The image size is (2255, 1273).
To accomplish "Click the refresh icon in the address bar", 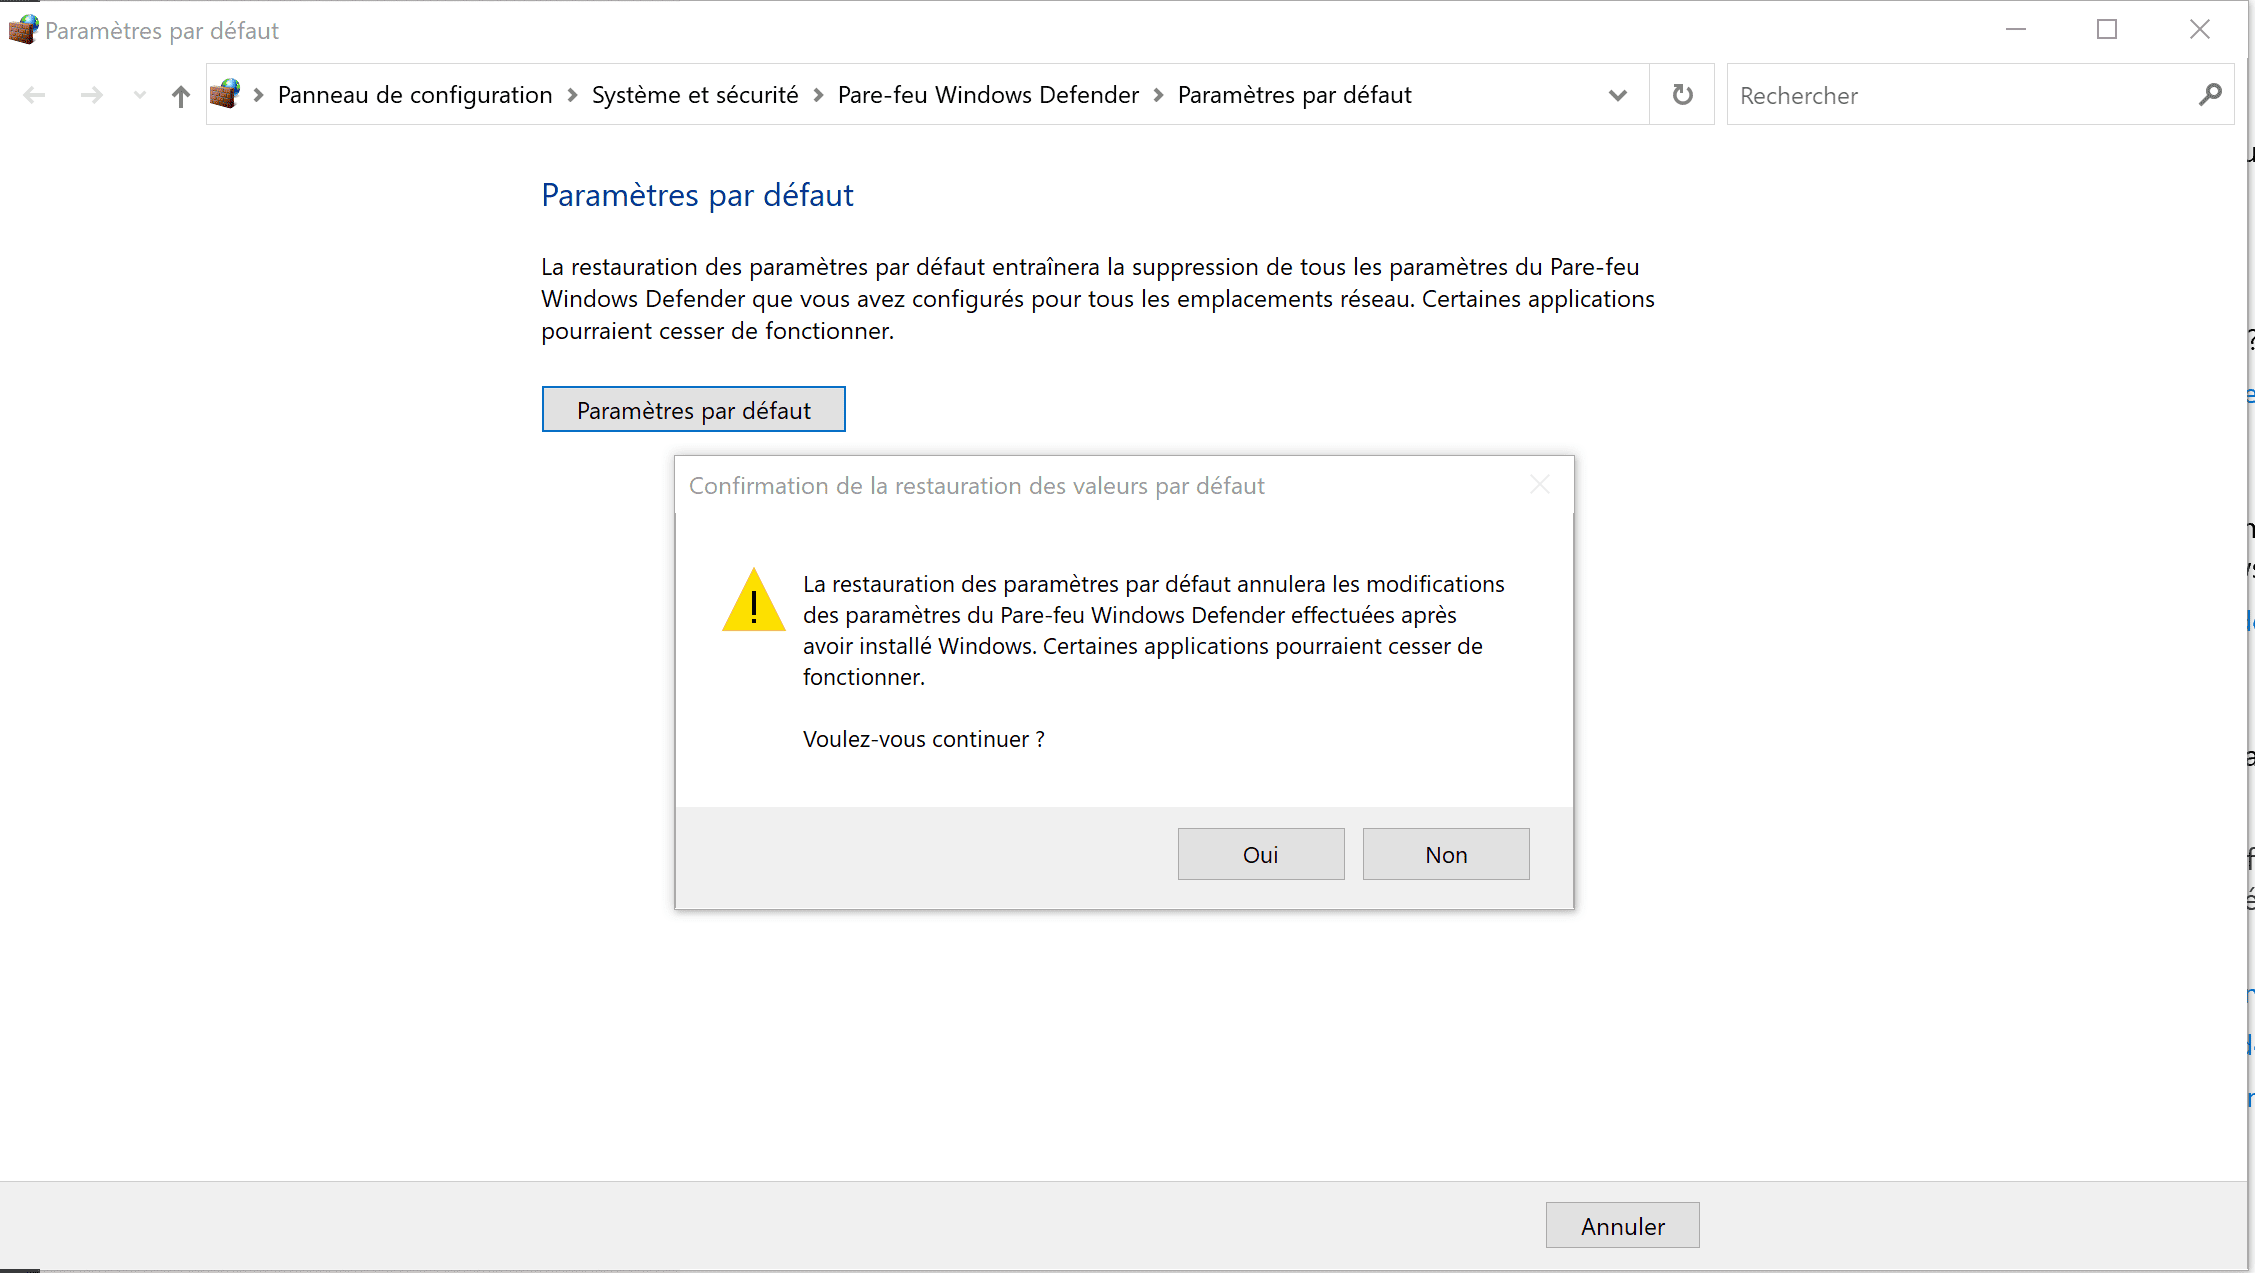I will [x=1682, y=94].
